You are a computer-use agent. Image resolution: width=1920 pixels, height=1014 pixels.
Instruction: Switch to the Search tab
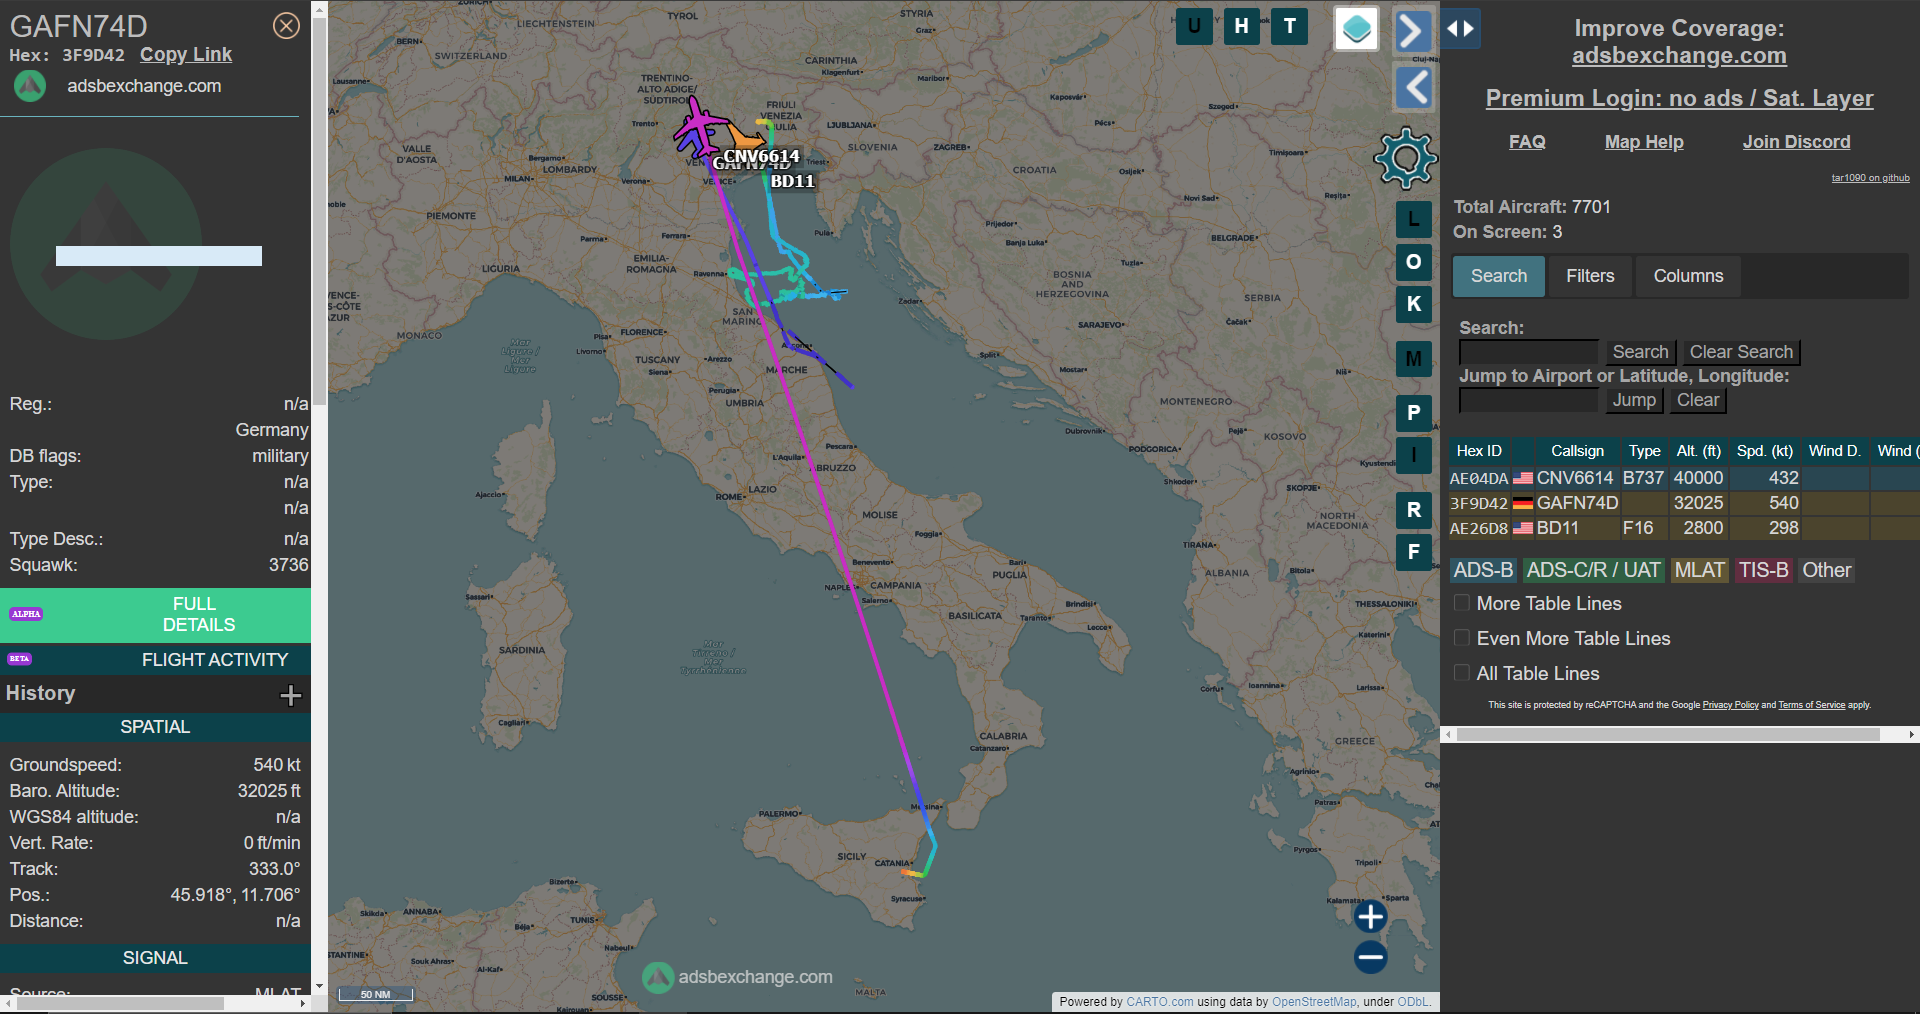pos(1498,276)
